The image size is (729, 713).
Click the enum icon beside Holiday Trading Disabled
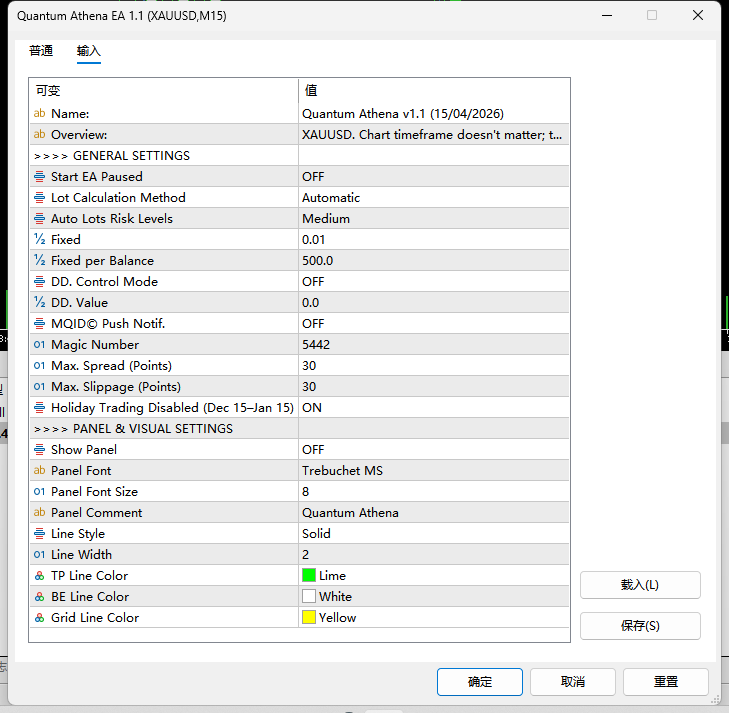tap(40, 408)
